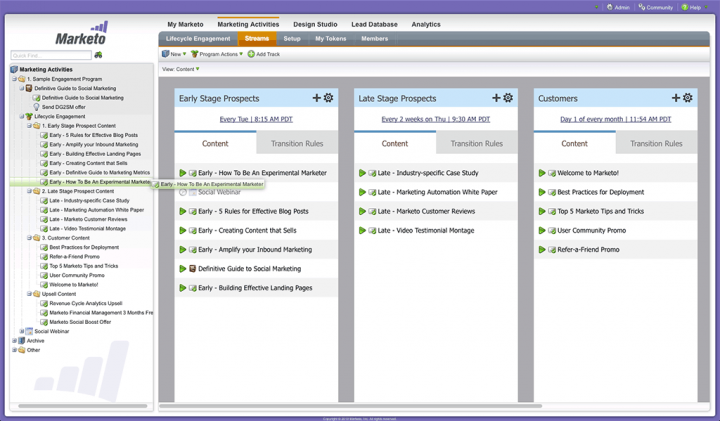
Task: Open Transition Rules tab for Customers stream
Action: pyautogui.click(x=656, y=143)
